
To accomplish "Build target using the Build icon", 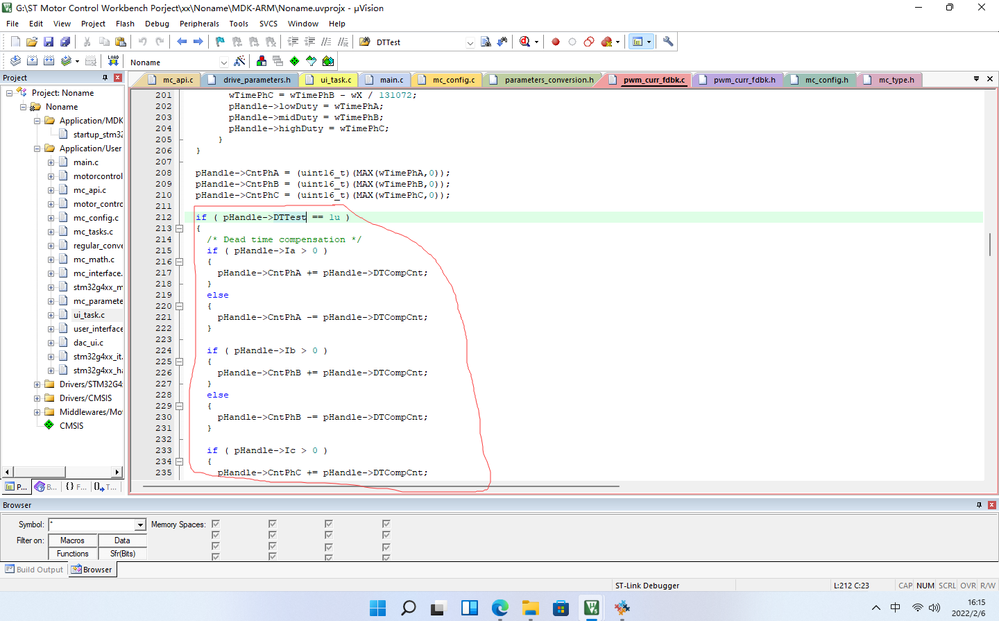I will tap(32, 61).
